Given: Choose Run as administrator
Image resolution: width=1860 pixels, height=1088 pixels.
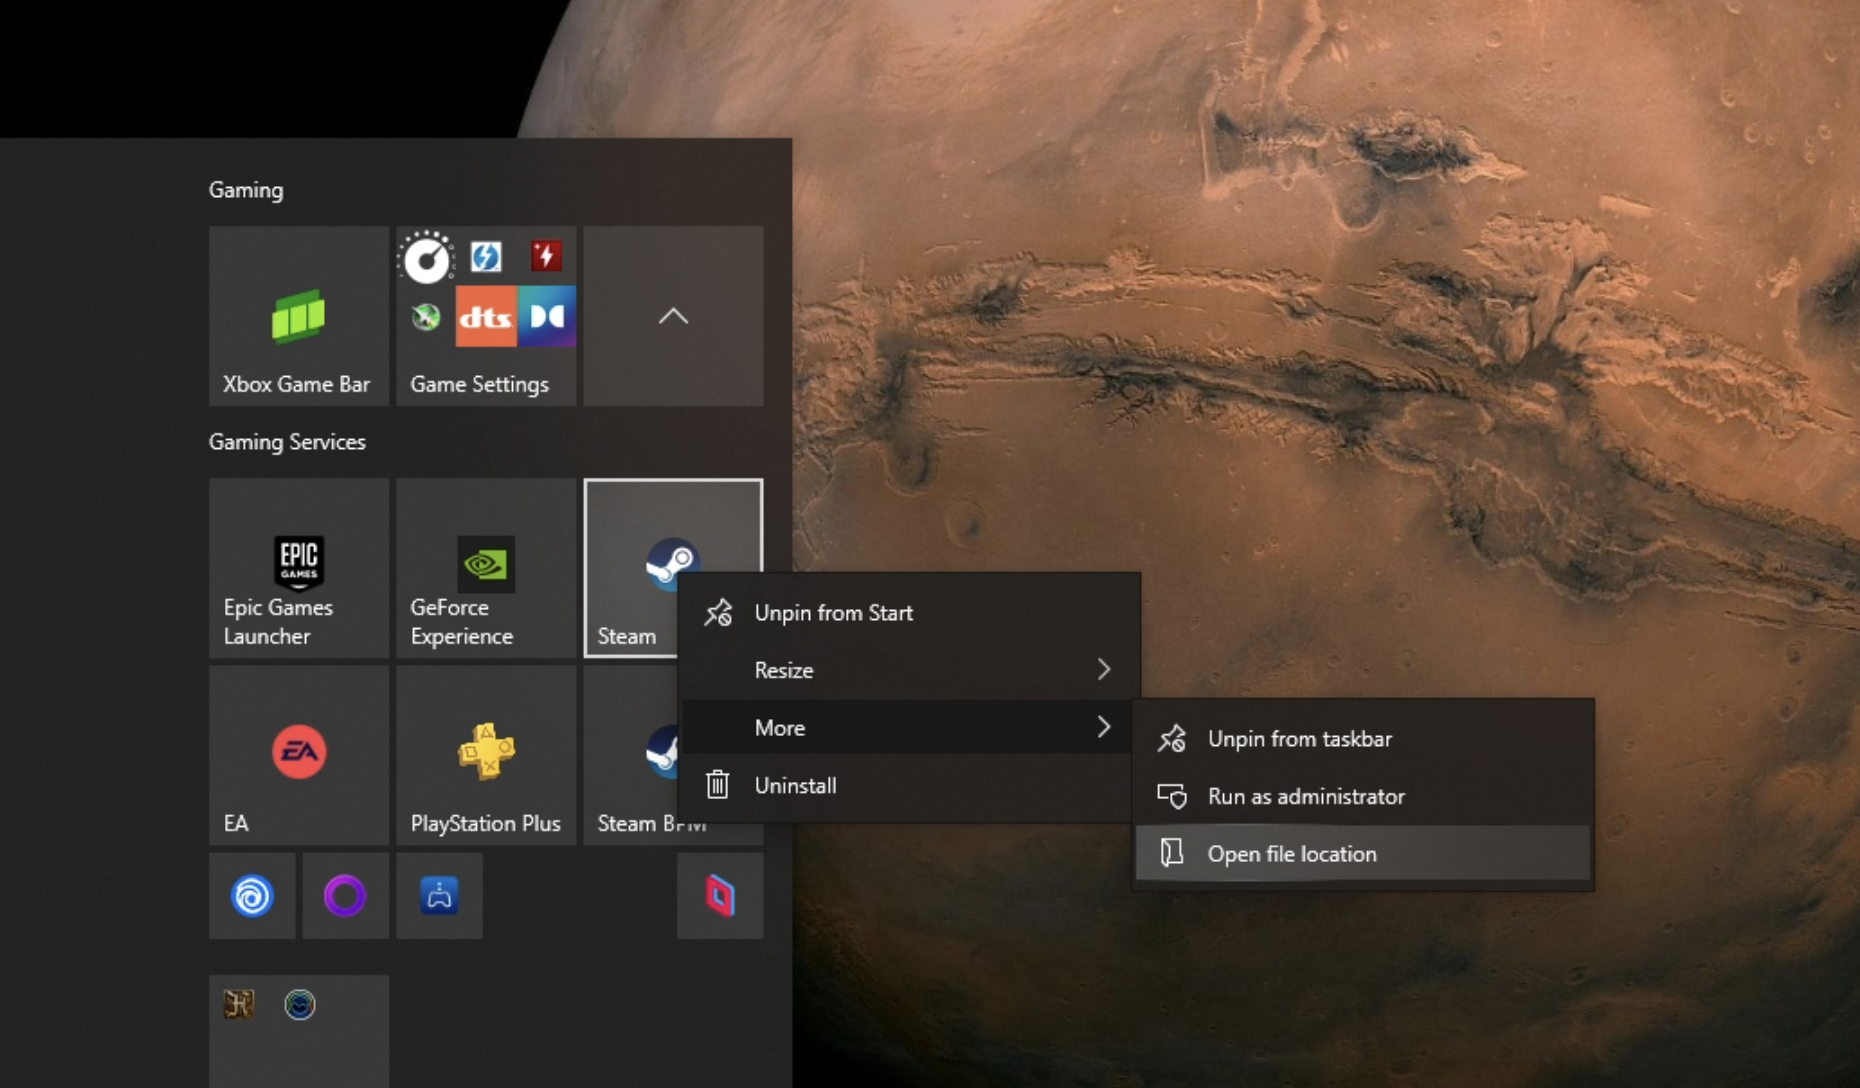Looking at the screenshot, I should click(x=1363, y=796).
